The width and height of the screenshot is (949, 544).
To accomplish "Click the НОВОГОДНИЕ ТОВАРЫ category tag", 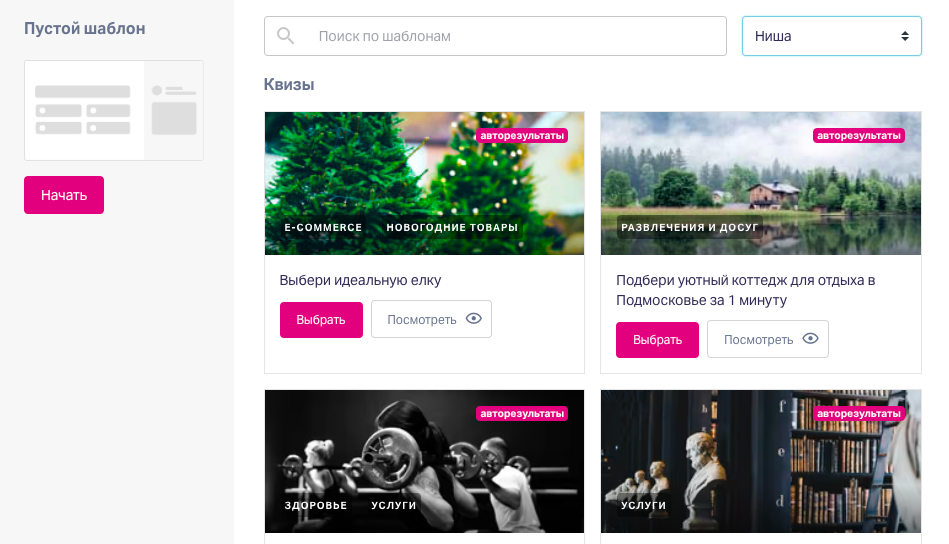I will click(x=452, y=228).
